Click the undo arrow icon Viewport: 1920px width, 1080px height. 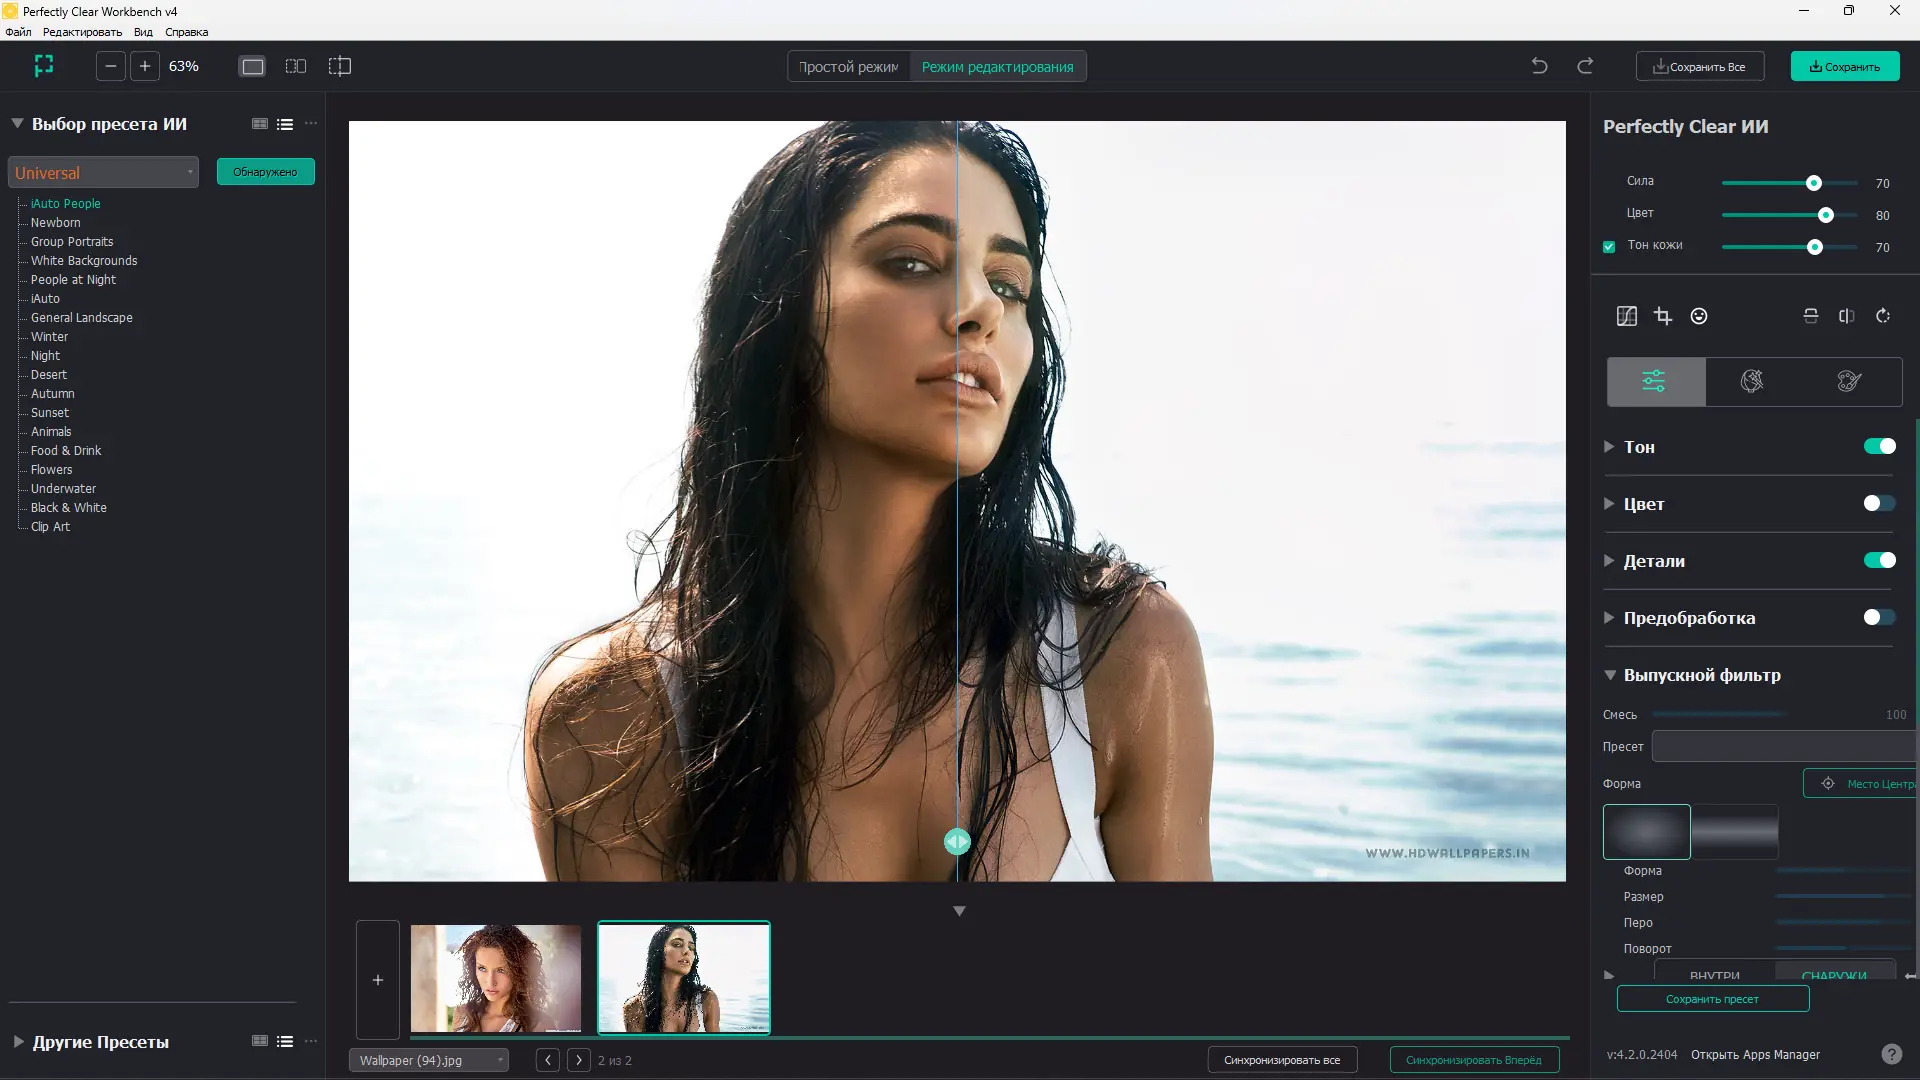pos(1539,66)
